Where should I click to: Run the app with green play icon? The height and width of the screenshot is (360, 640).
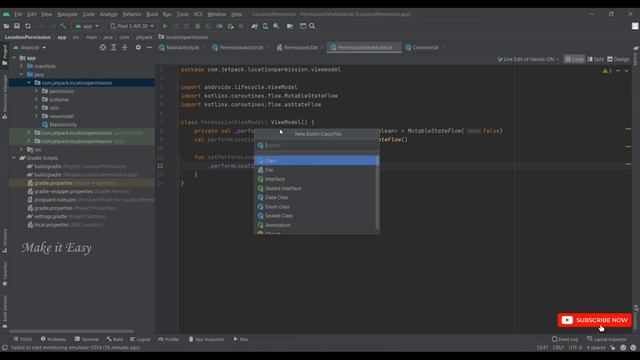[x=165, y=26]
